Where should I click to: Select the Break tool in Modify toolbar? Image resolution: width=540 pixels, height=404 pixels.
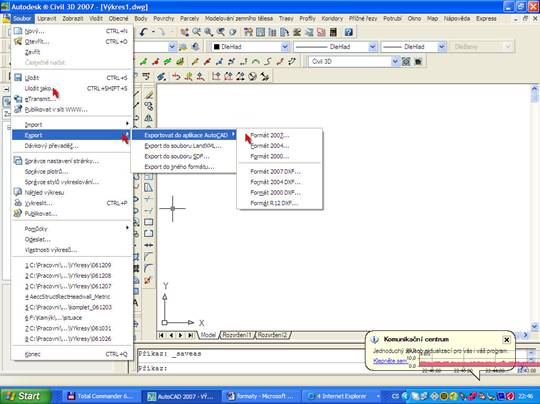[x=148, y=234]
